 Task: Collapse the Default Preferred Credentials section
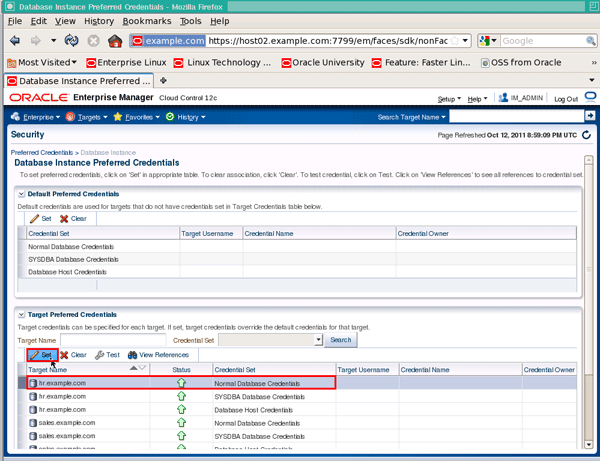(22, 195)
